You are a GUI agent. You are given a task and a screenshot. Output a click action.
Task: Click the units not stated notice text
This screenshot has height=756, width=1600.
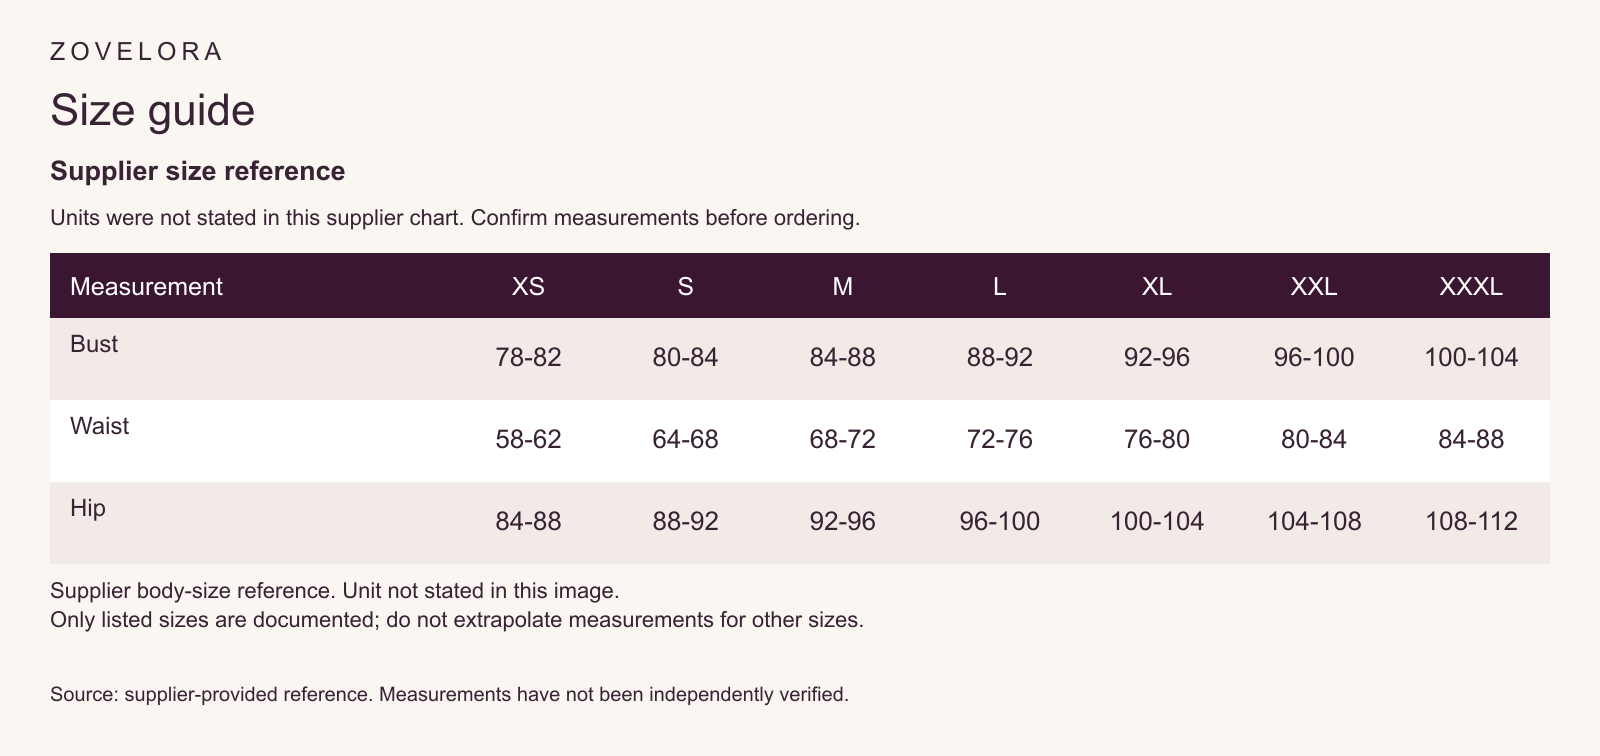coord(455,218)
